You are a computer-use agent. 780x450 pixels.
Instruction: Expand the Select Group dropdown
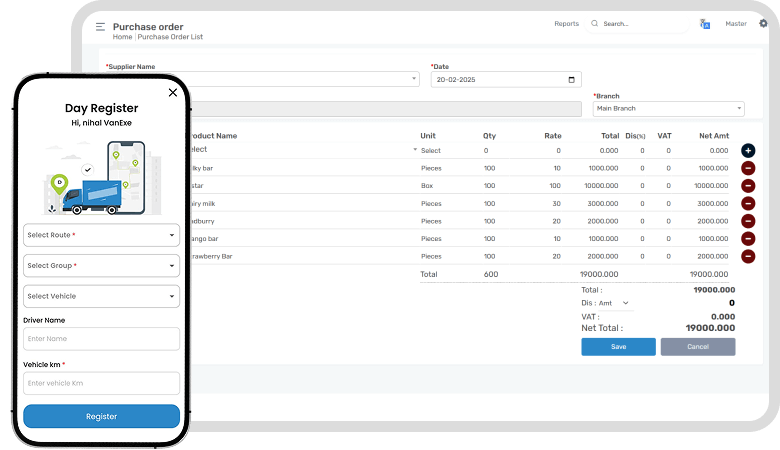click(101, 266)
